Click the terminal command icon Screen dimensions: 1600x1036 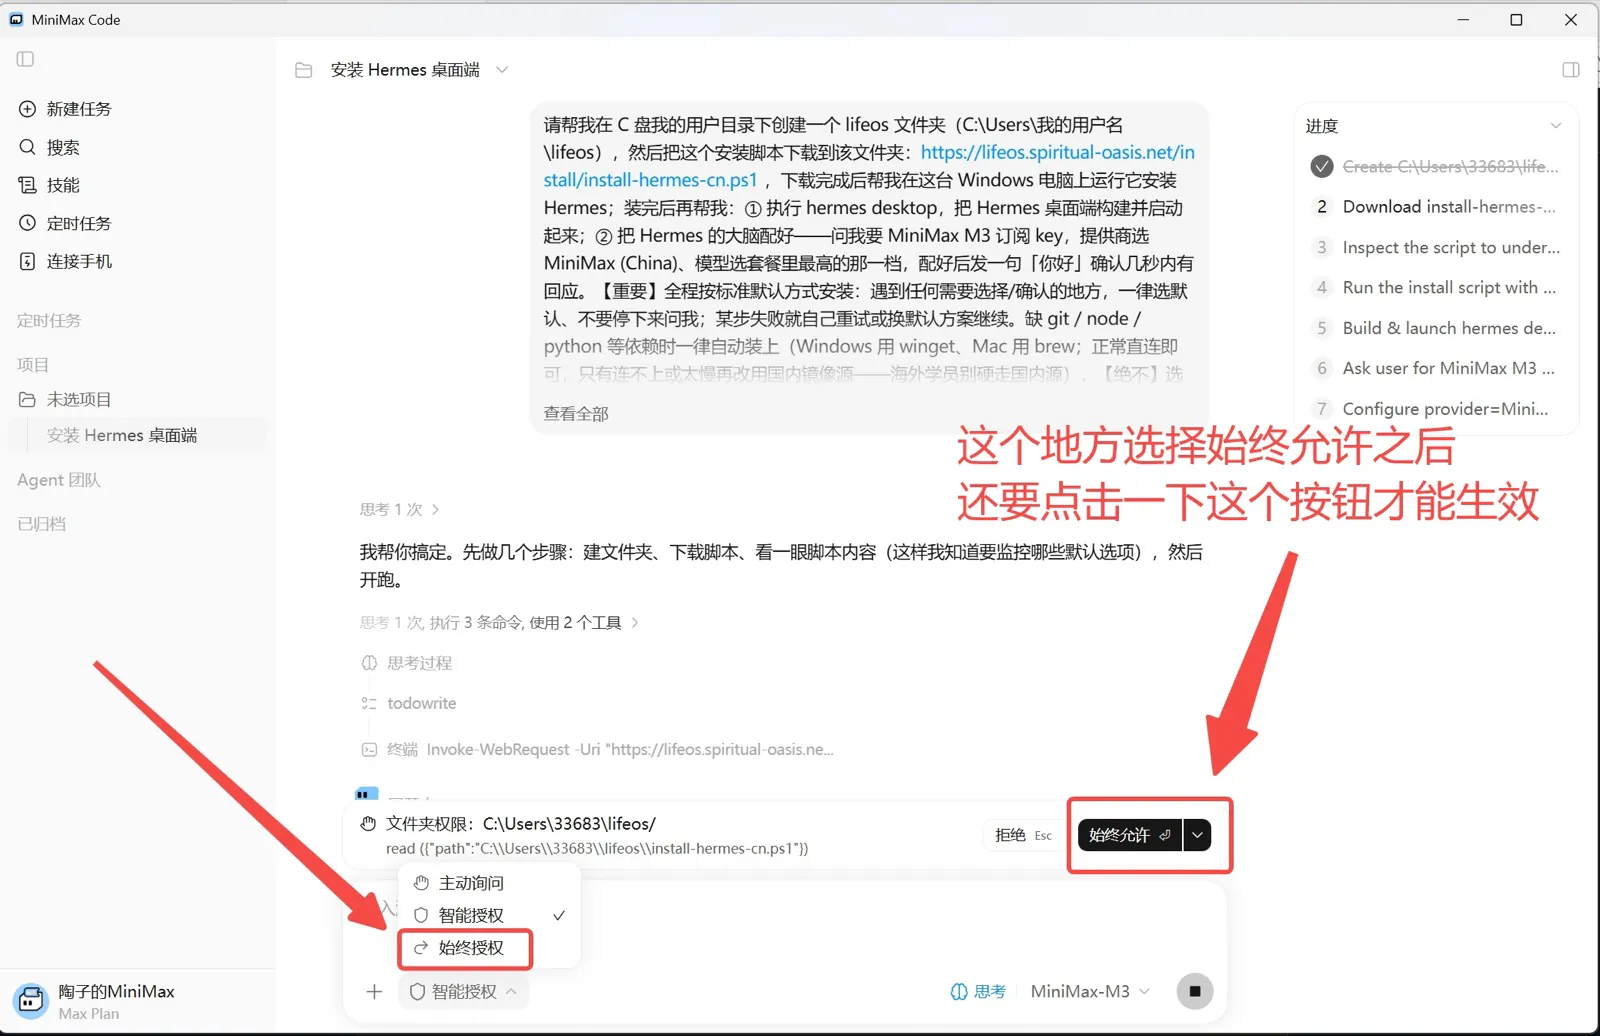[369, 749]
